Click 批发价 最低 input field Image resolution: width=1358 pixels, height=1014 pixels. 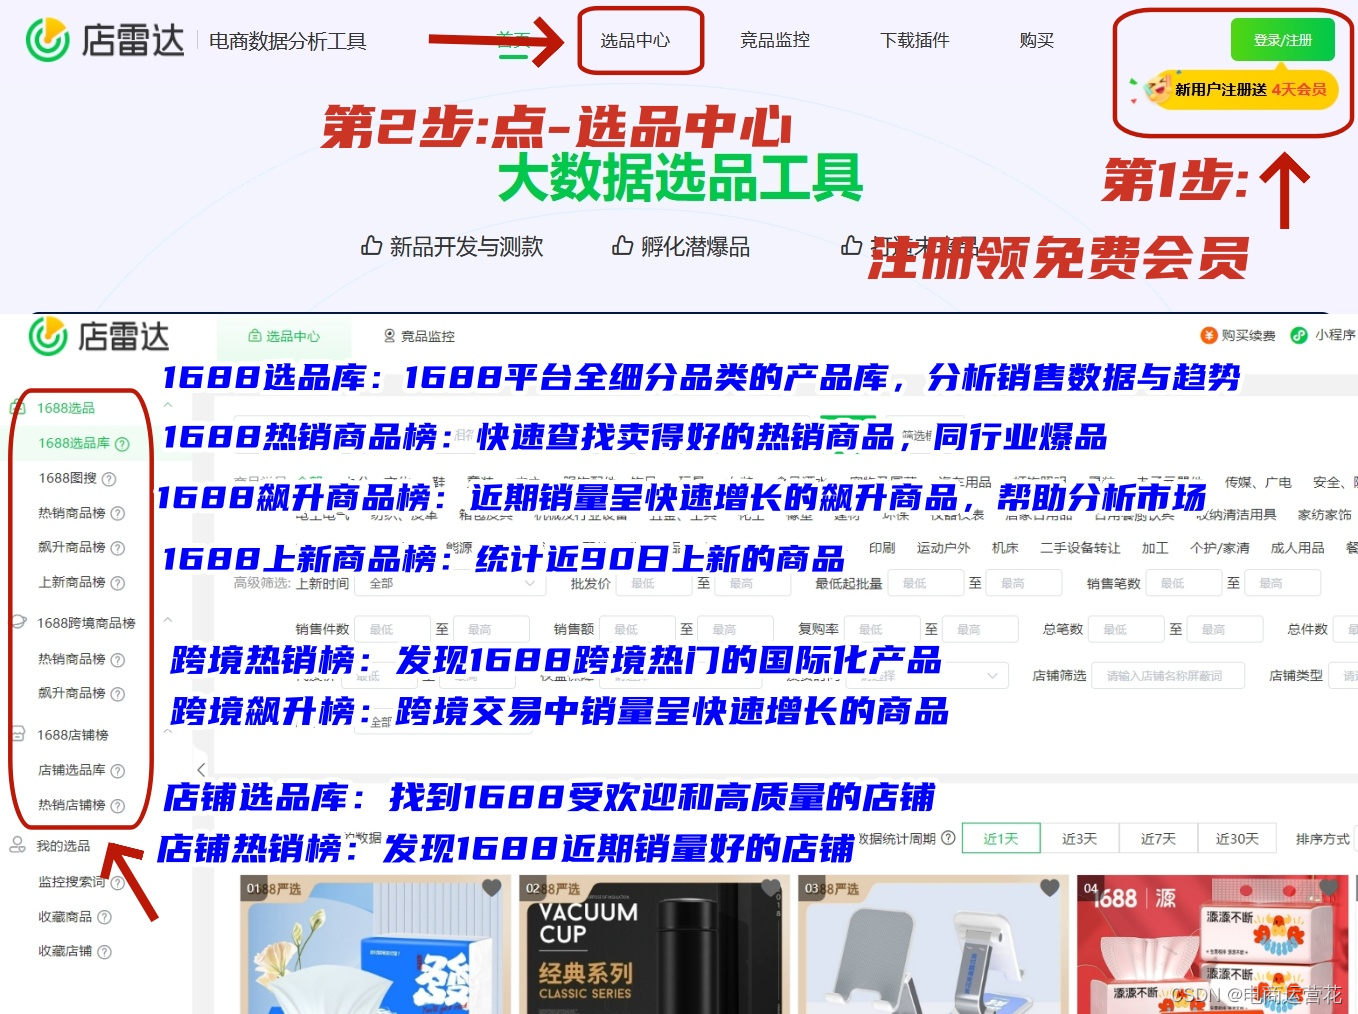tap(656, 583)
